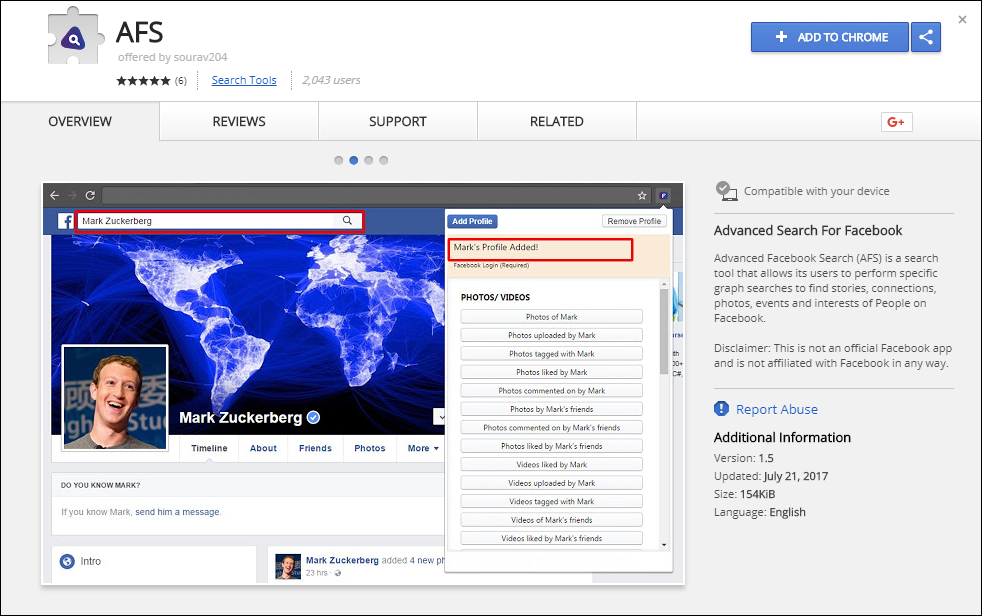This screenshot has width=982, height=616.
Task: Click Videos tagged with Mark button
Action: pyautogui.click(x=552, y=501)
